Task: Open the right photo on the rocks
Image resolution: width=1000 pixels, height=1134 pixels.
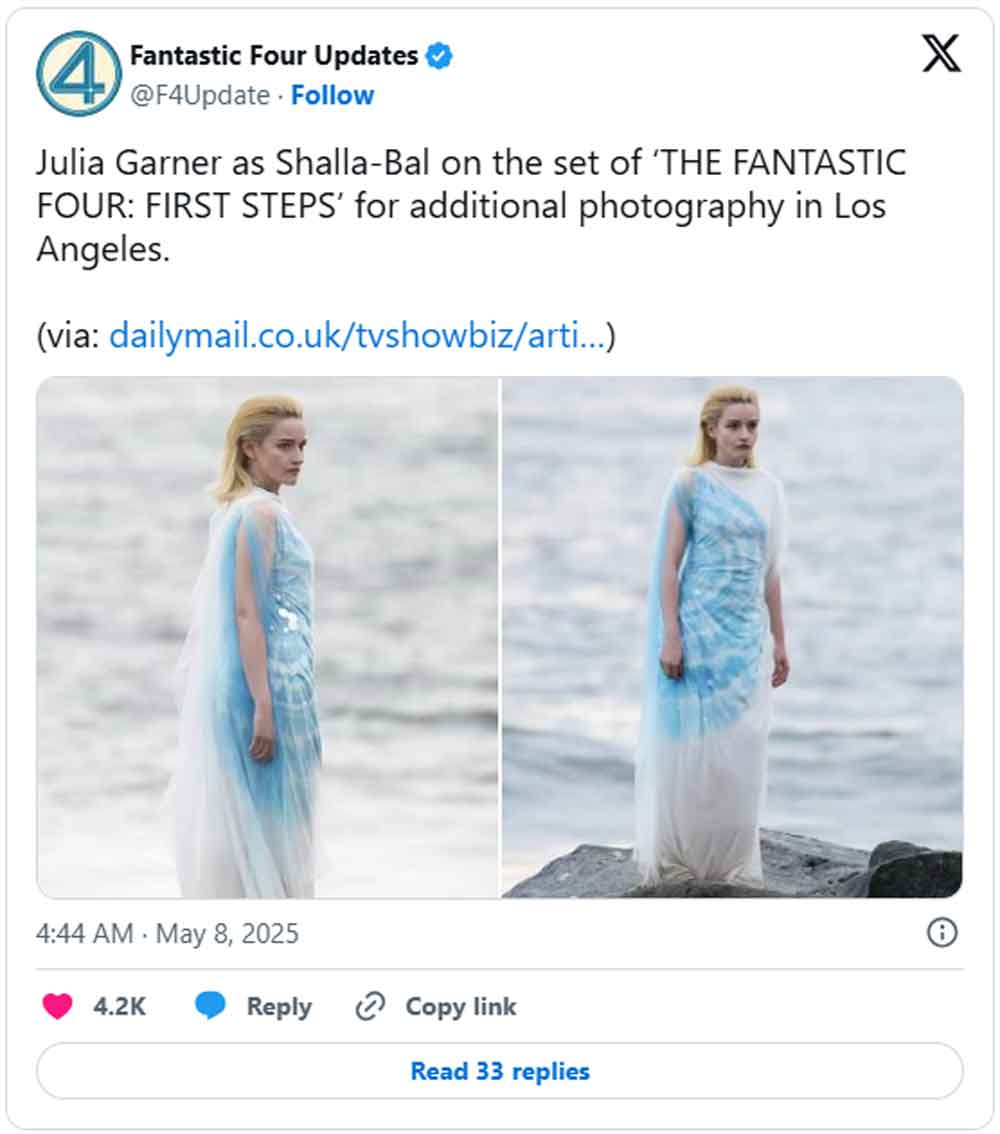Action: [732, 637]
